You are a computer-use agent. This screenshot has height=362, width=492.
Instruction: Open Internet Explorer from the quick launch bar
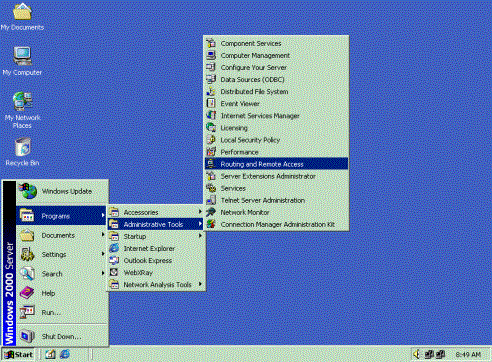[65, 354]
